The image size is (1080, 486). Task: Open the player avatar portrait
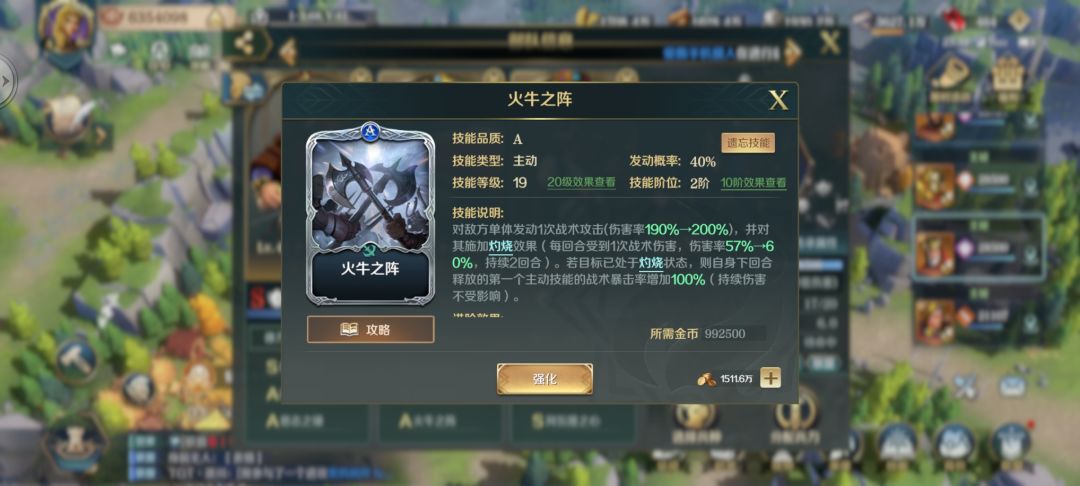[x=65, y=26]
